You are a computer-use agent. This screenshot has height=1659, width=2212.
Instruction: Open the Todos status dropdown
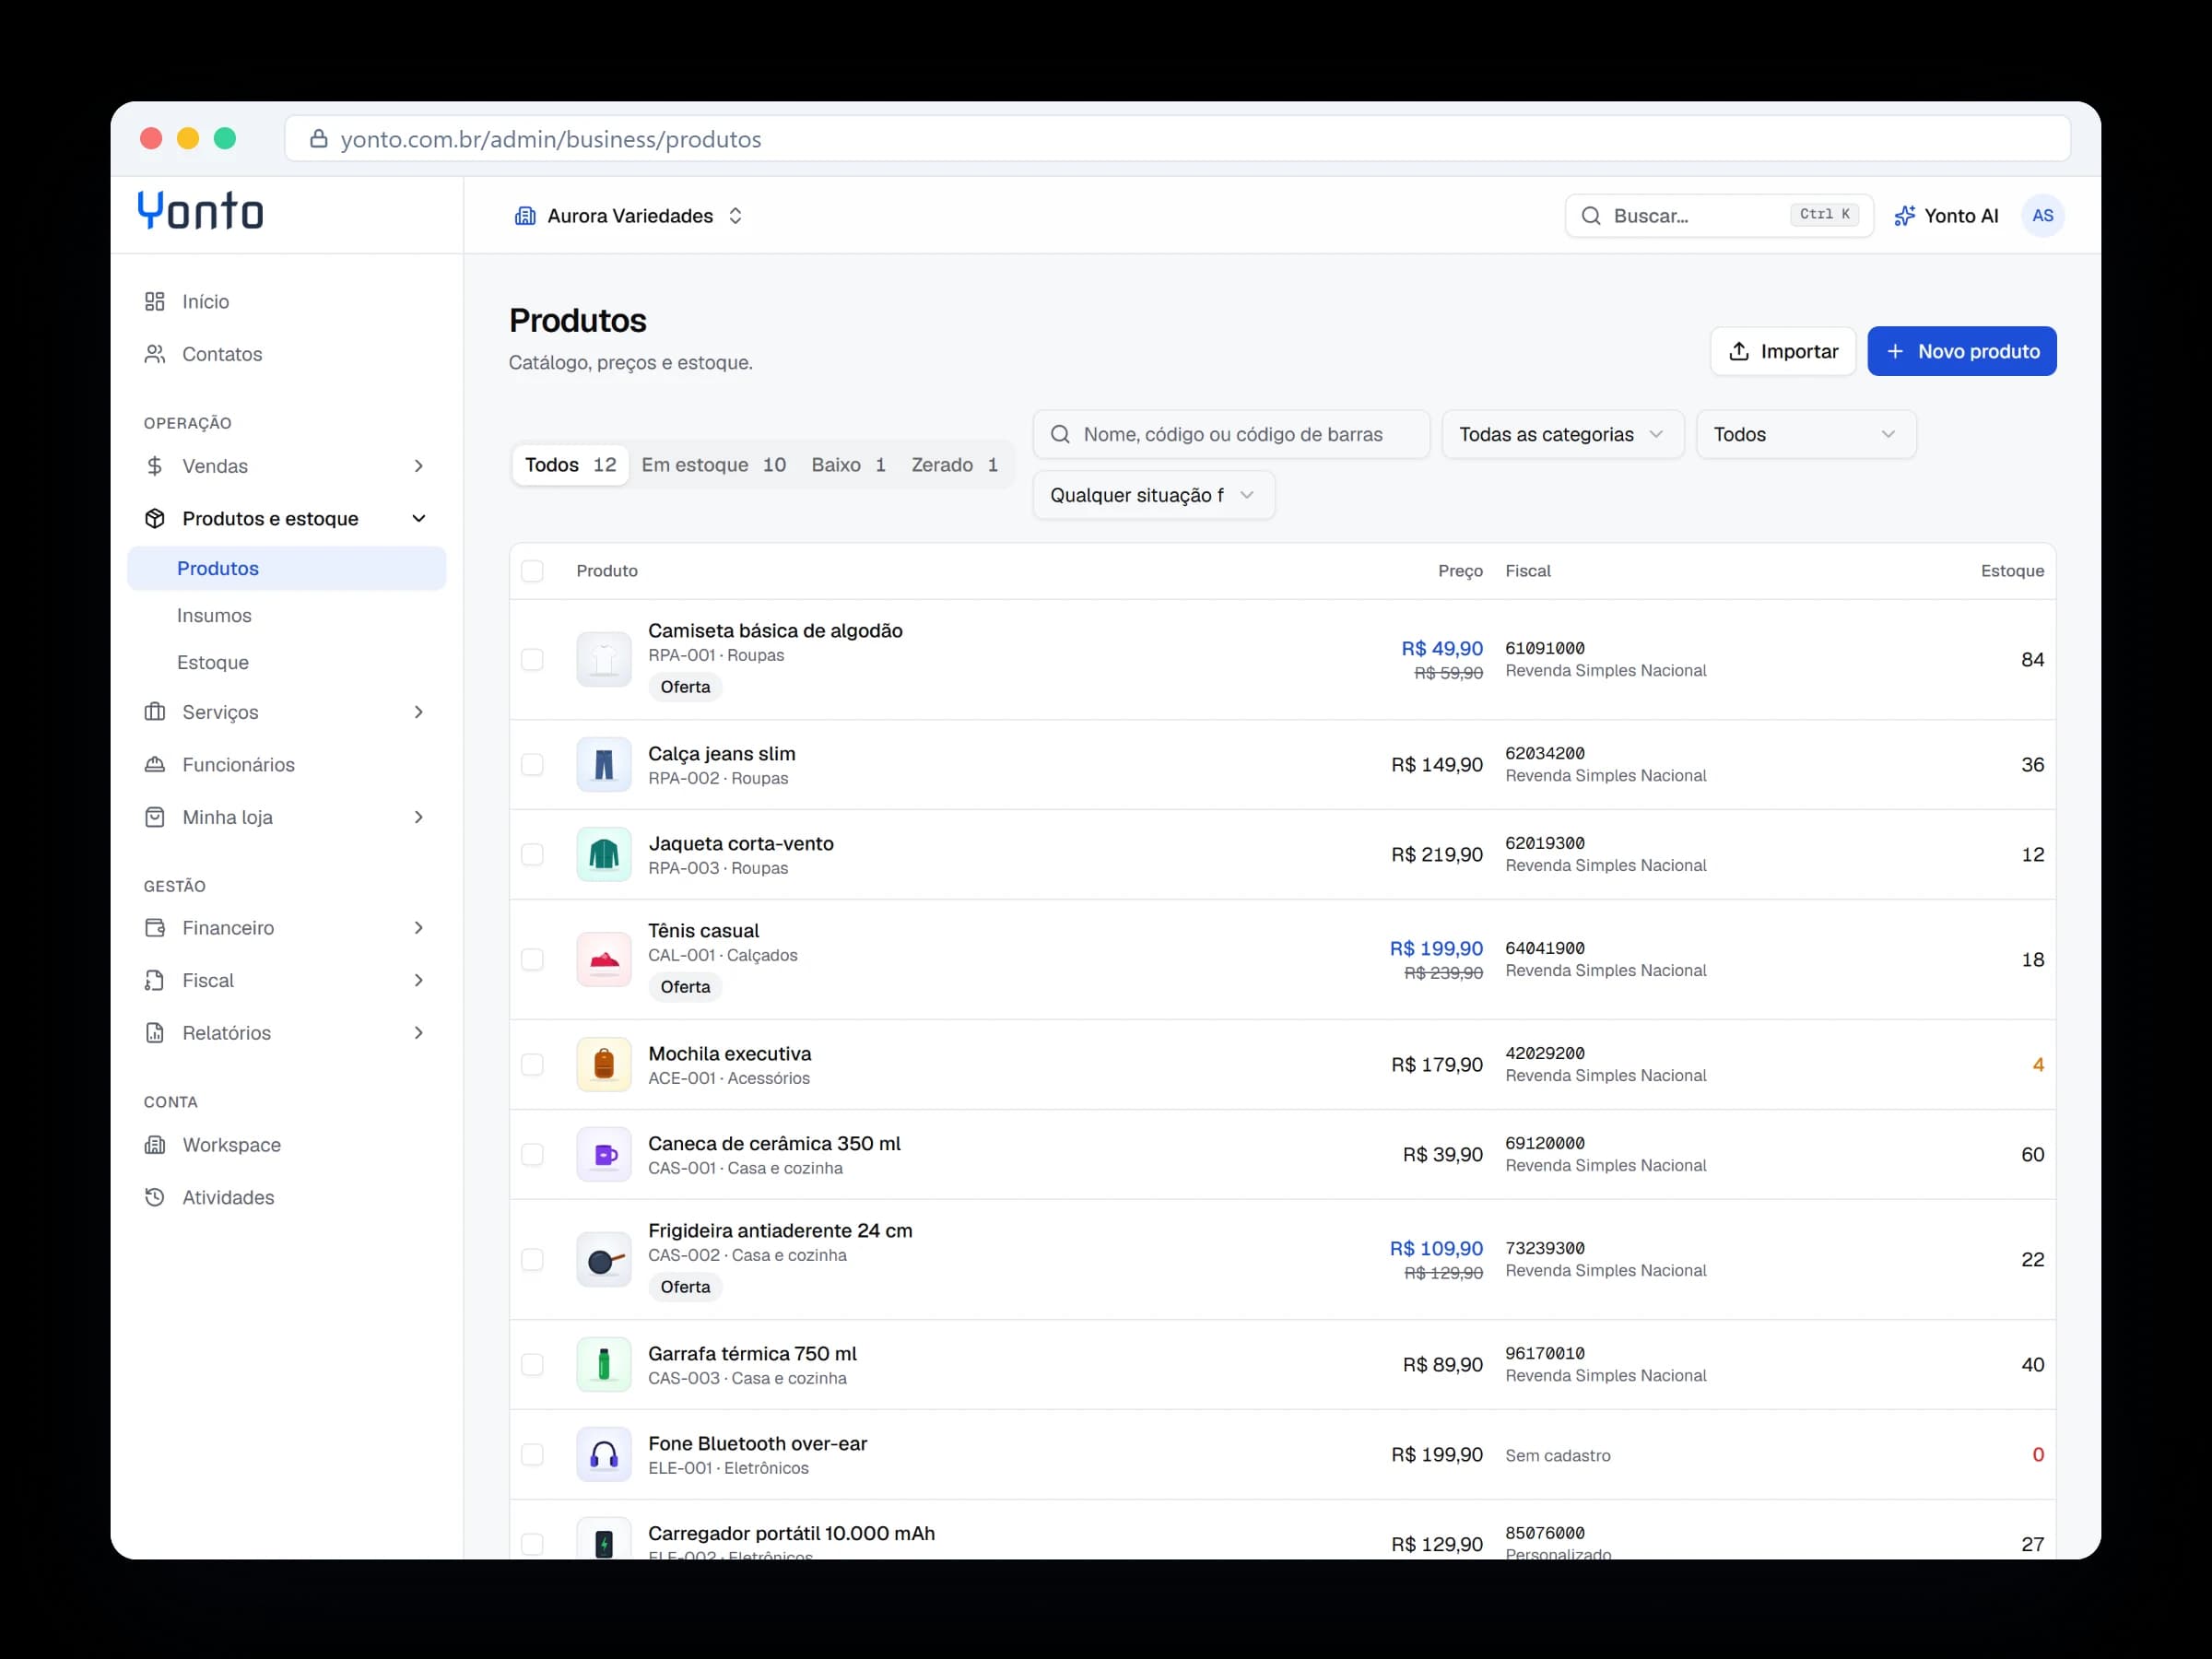coord(1806,435)
